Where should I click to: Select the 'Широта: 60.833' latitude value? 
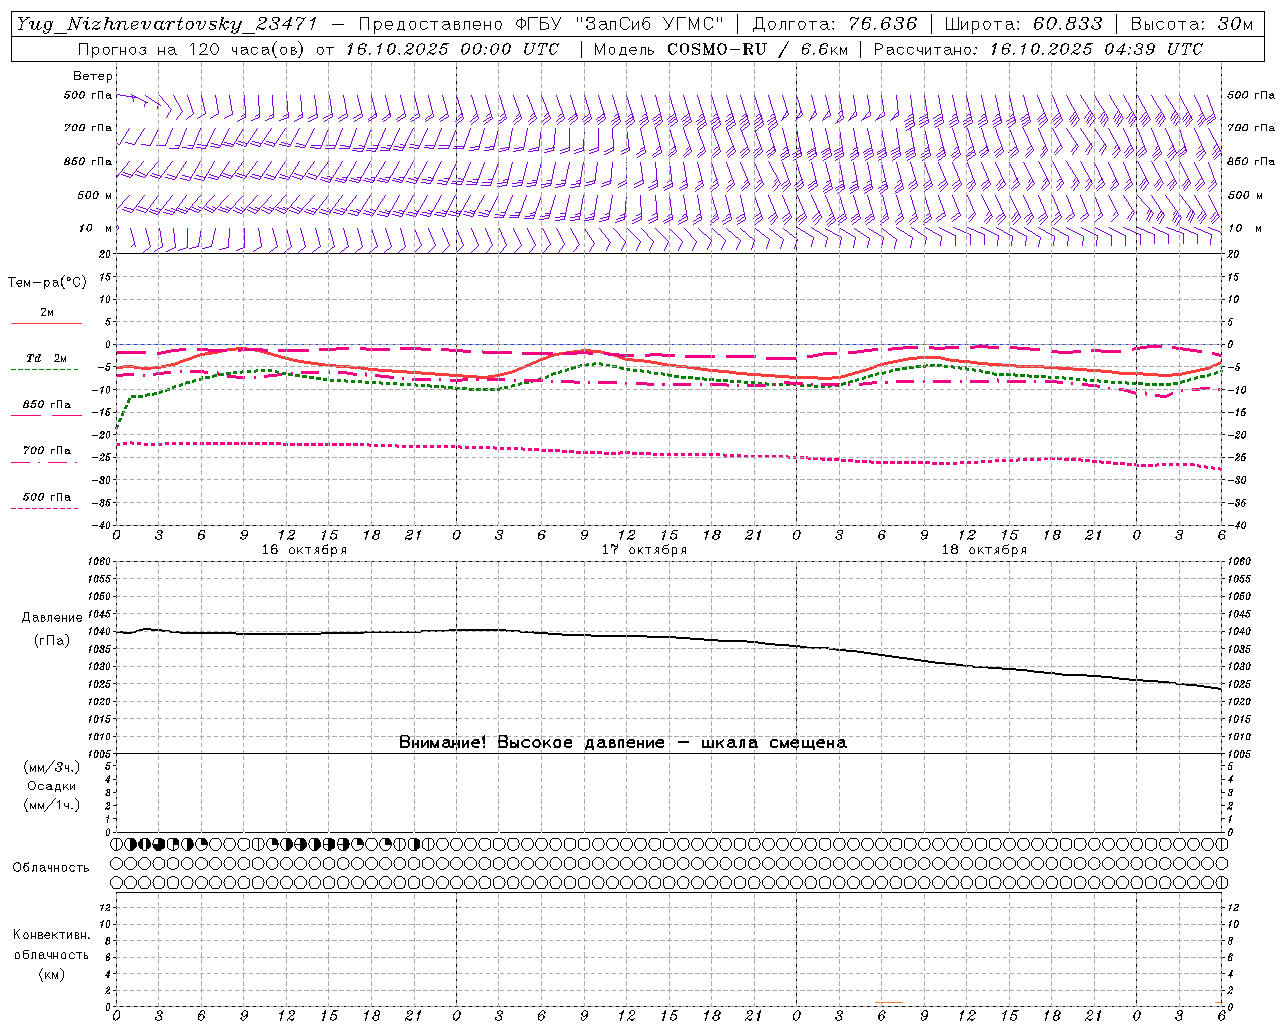(1023, 24)
